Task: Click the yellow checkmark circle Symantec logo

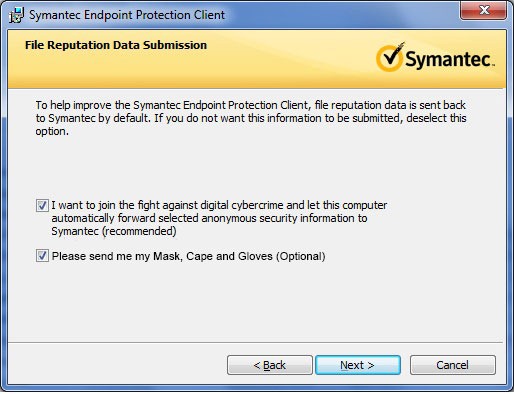Action: pyautogui.click(x=390, y=57)
